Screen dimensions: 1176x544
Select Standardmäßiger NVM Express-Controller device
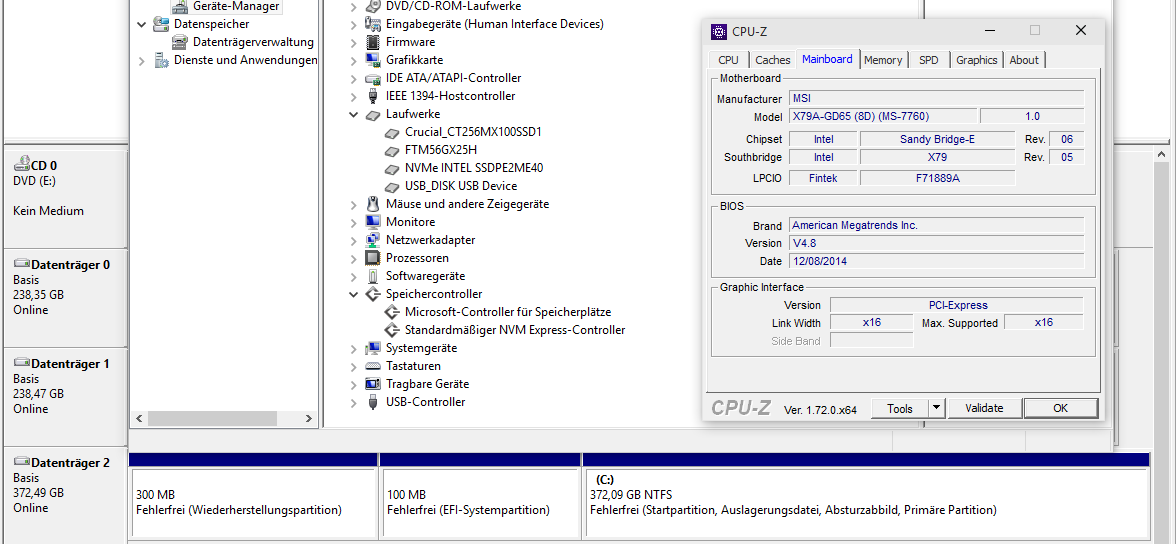tap(514, 330)
